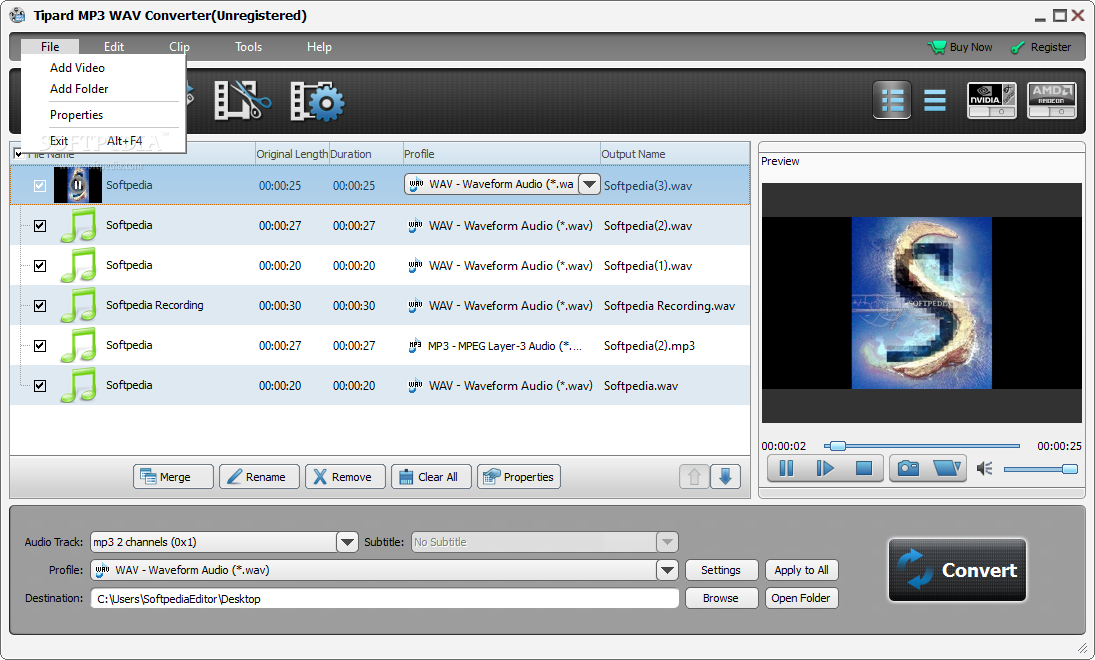The image size is (1095, 660).
Task: Click the Settings button
Action: click(x=721, y=570)
